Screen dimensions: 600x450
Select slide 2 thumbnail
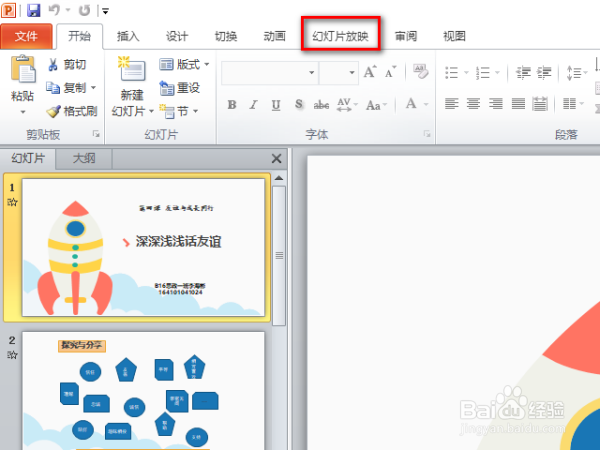(x=143, y=390)
